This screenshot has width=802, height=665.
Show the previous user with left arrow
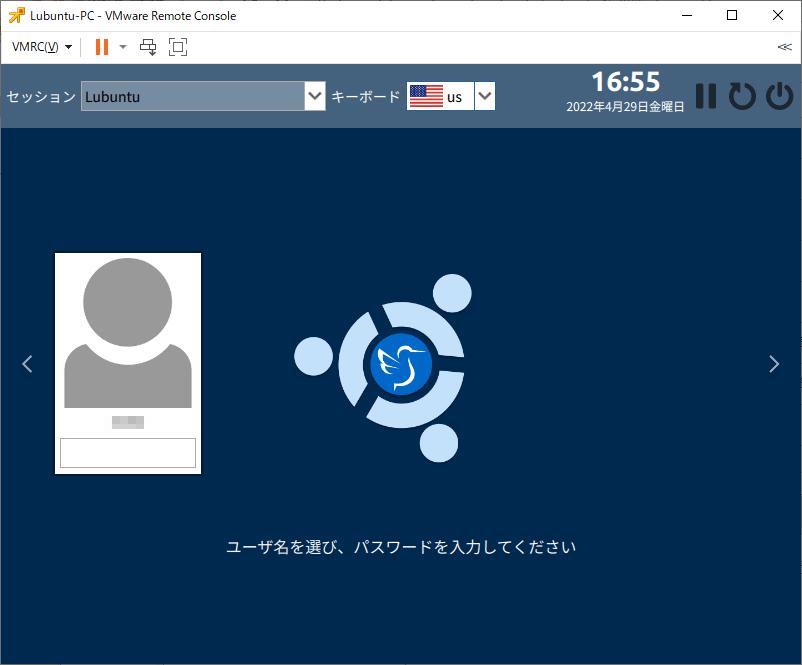27,364
